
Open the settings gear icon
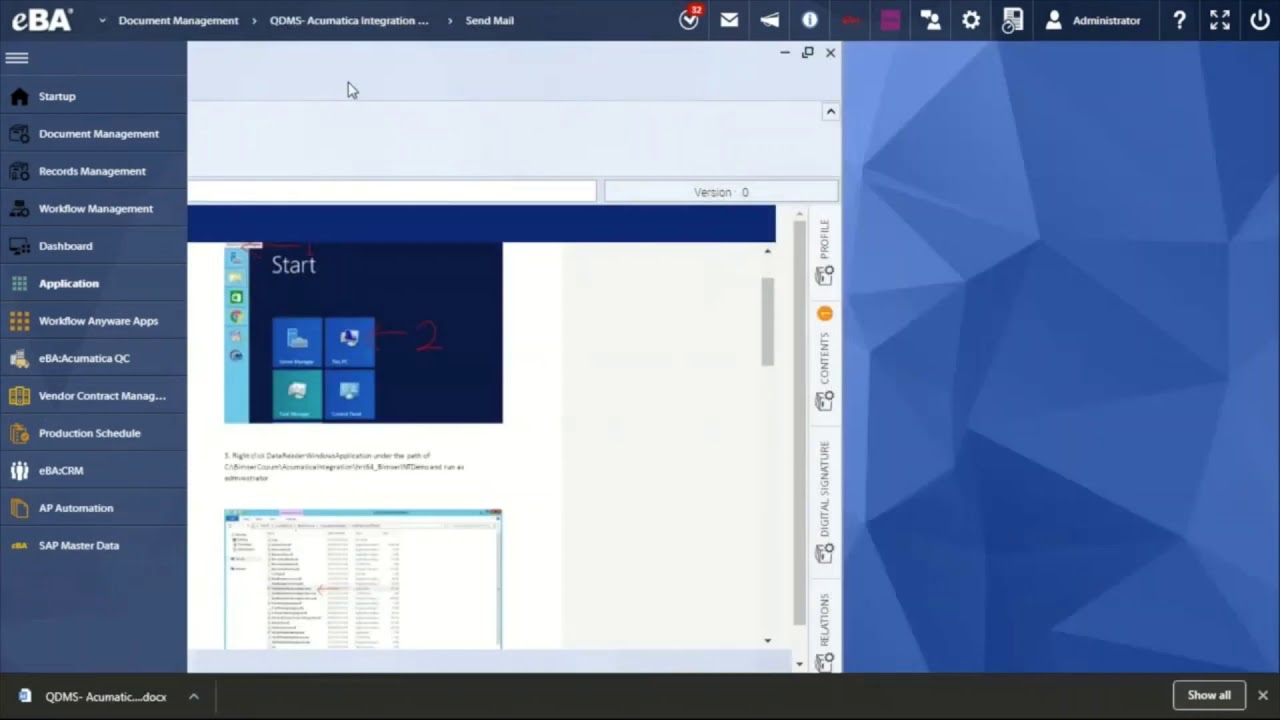tap(971, 20)
